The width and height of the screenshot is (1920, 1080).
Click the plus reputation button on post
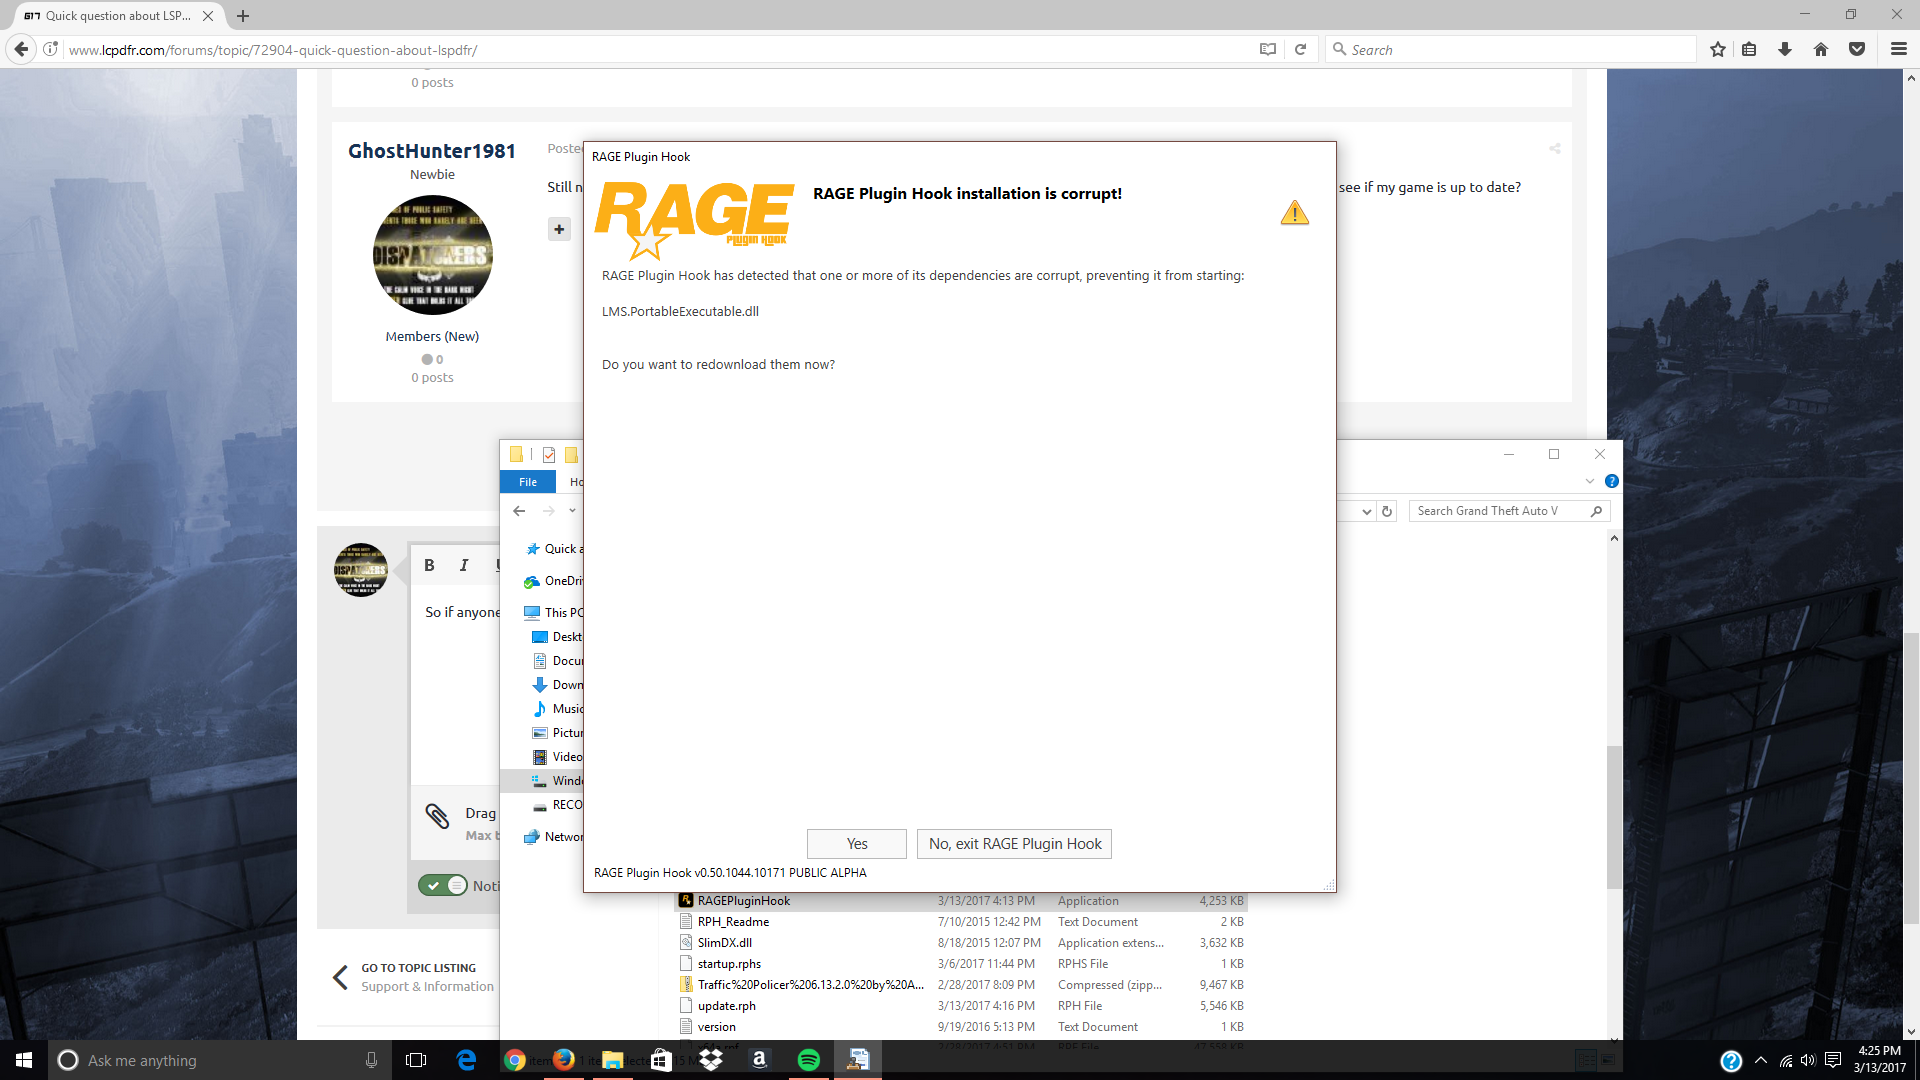[559, 229]
